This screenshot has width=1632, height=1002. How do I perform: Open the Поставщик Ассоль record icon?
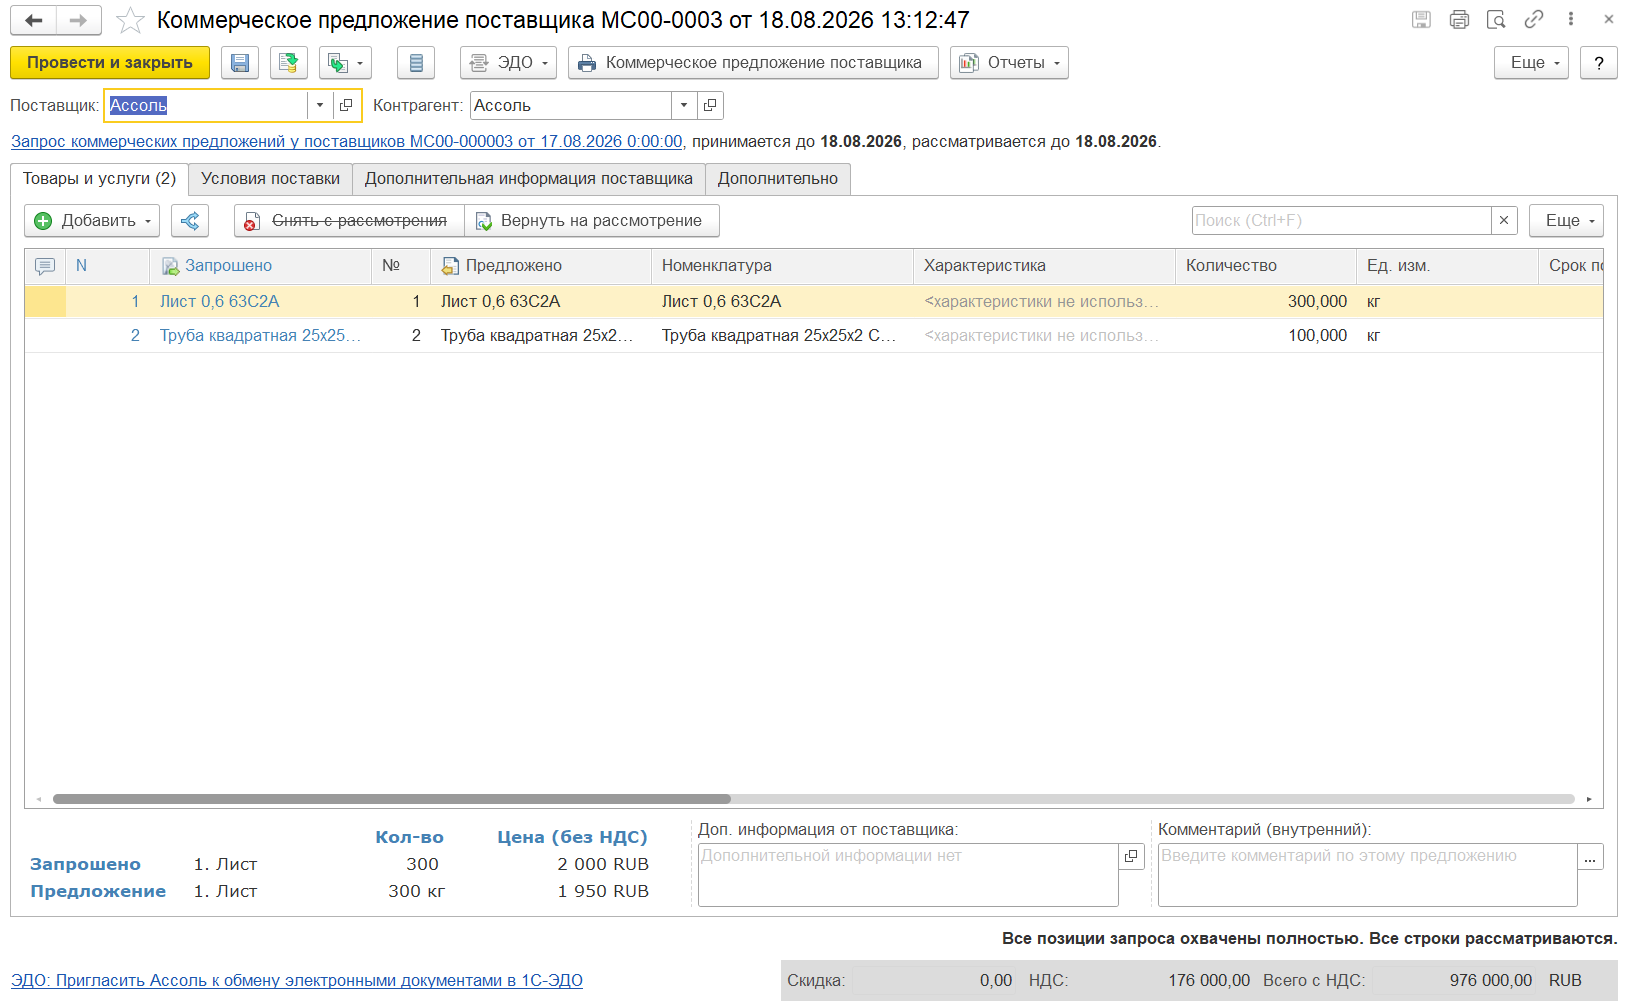346,105
